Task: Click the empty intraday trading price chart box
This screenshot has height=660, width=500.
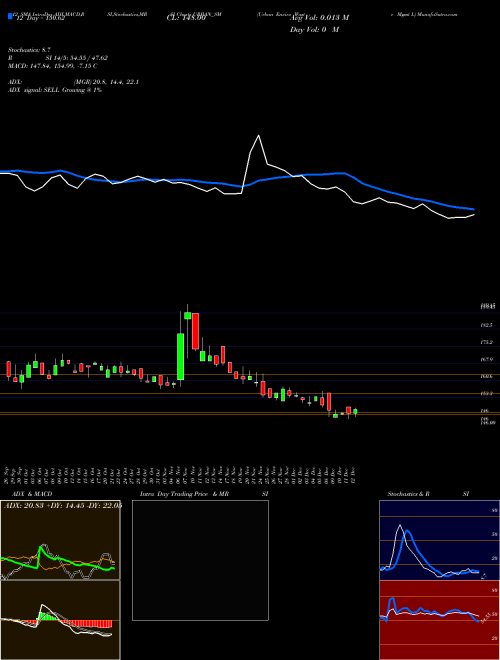Action: pyautogui.click(x=200, y=560)
